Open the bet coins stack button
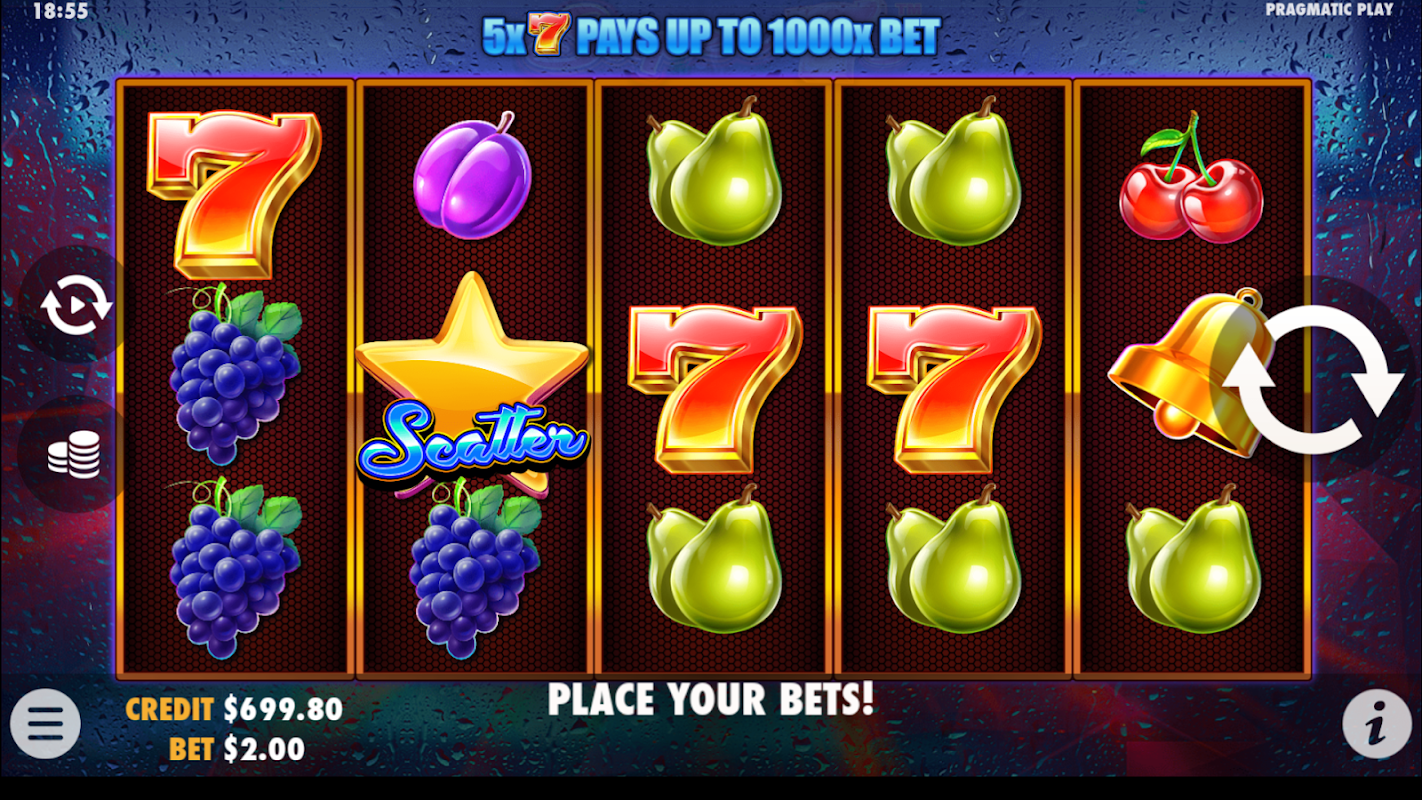Screen dimensions: 1422x800 tap(74, 455)
